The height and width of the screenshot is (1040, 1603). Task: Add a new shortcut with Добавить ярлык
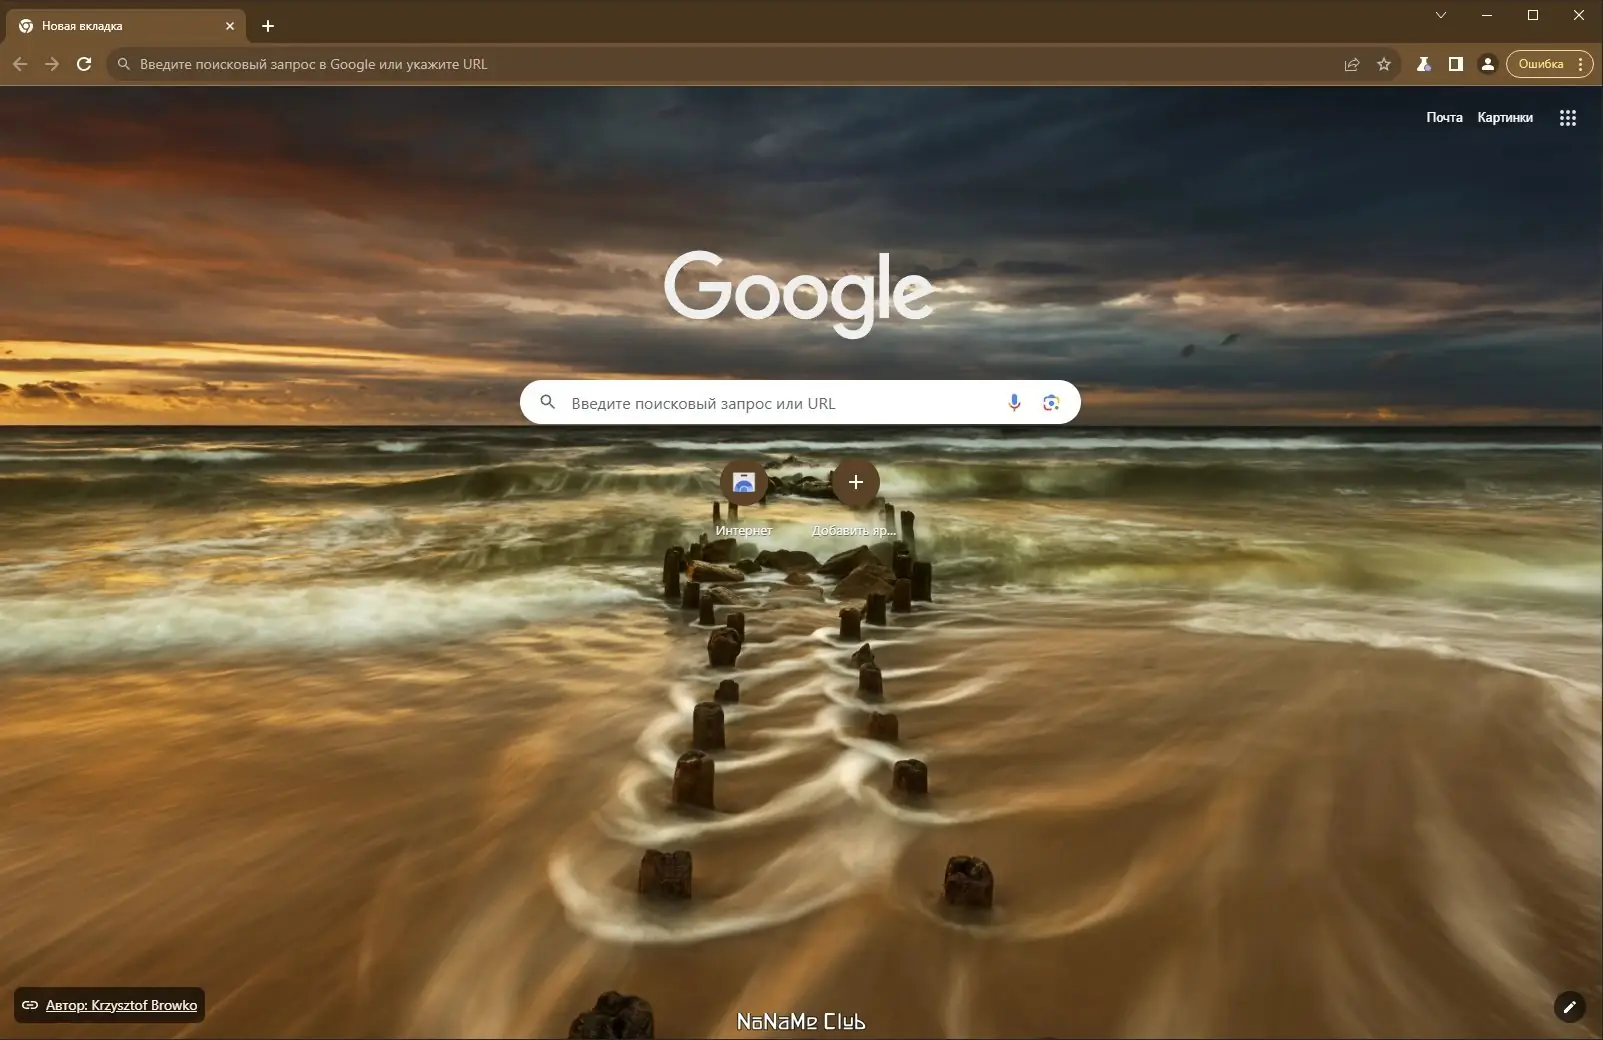[855, 497]
